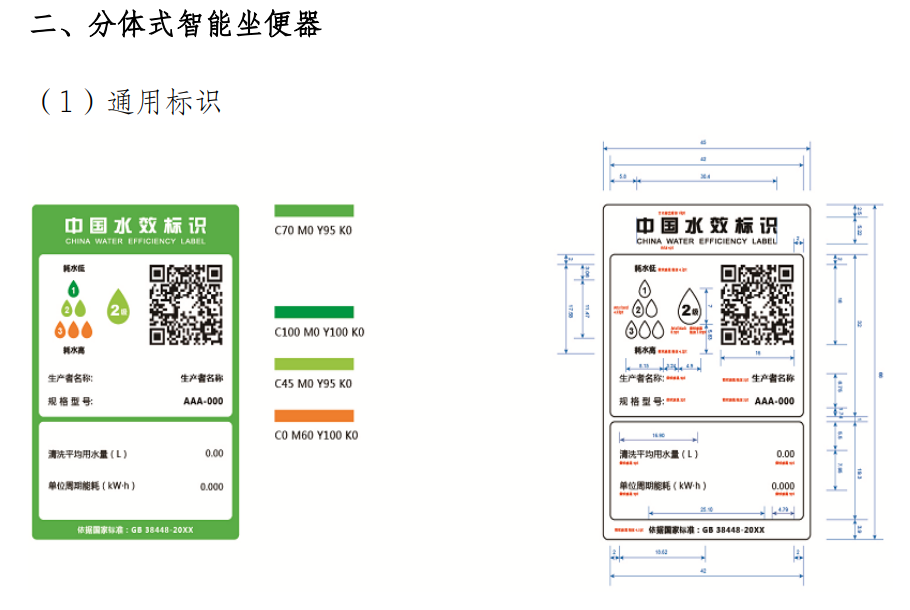
Task: Click the '16.90' dimension above the water usage label
Action: point(658,435)
